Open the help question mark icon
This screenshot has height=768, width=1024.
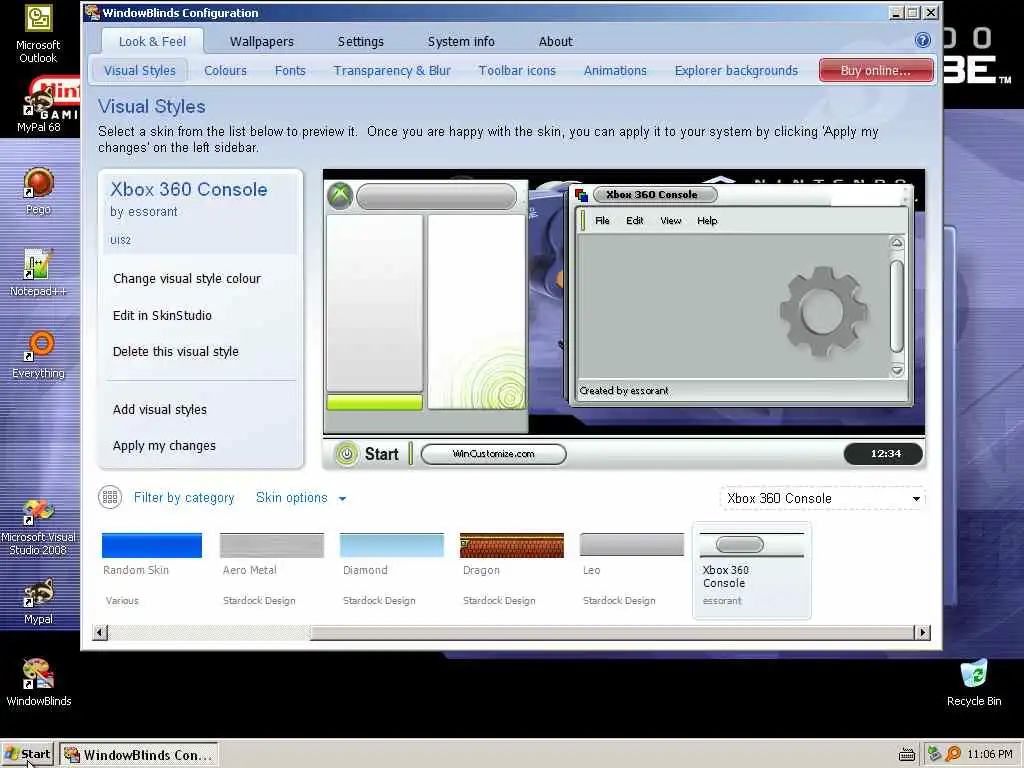click(x=922, y=40)
